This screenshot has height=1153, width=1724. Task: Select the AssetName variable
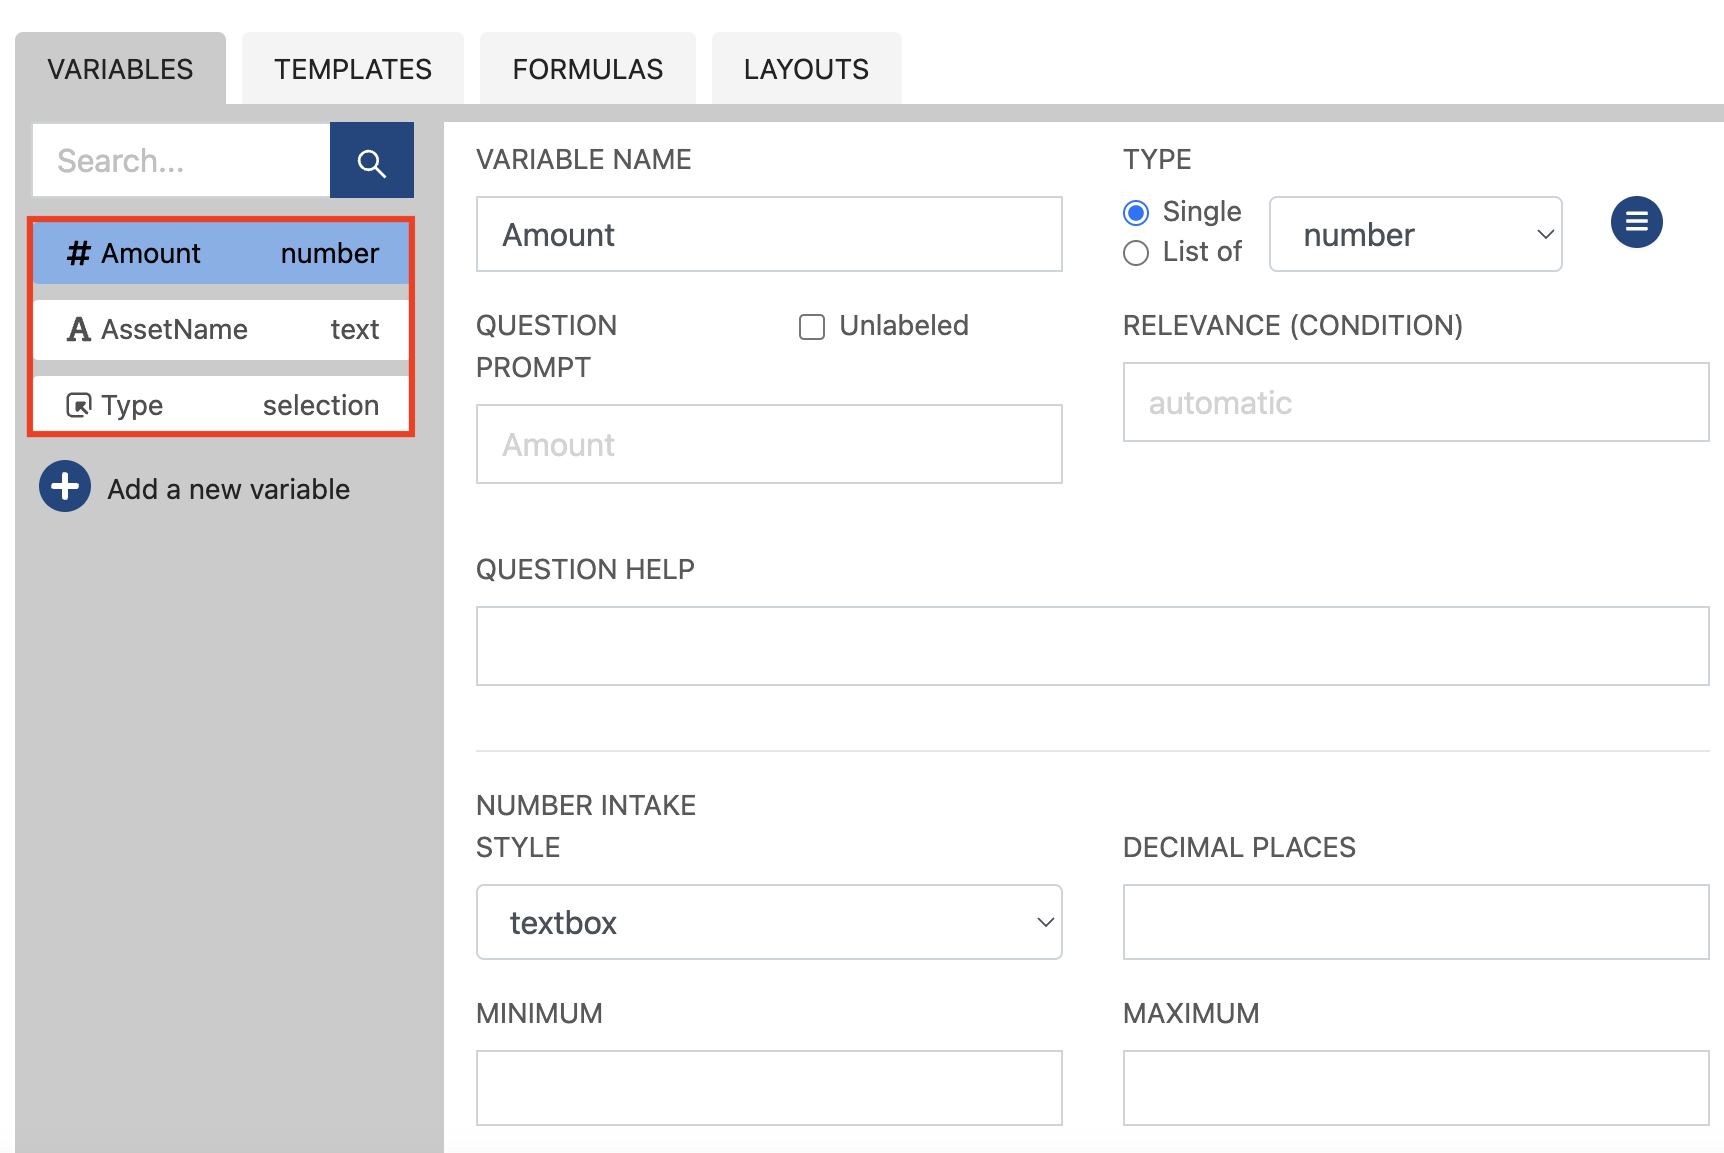(x=220, y=329)
